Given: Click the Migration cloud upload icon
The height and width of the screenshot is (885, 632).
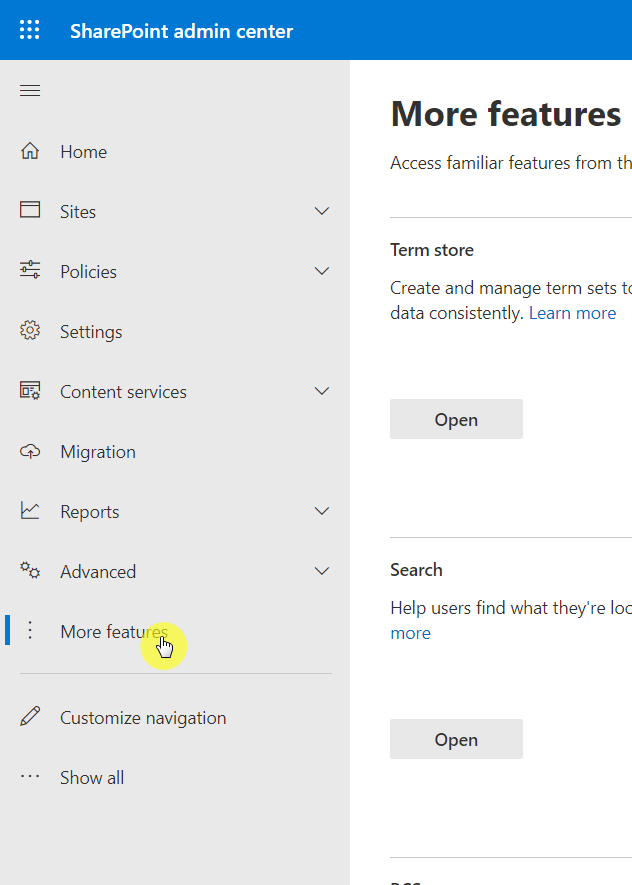Looking at the screenshot, I should (x=30, y=452).
